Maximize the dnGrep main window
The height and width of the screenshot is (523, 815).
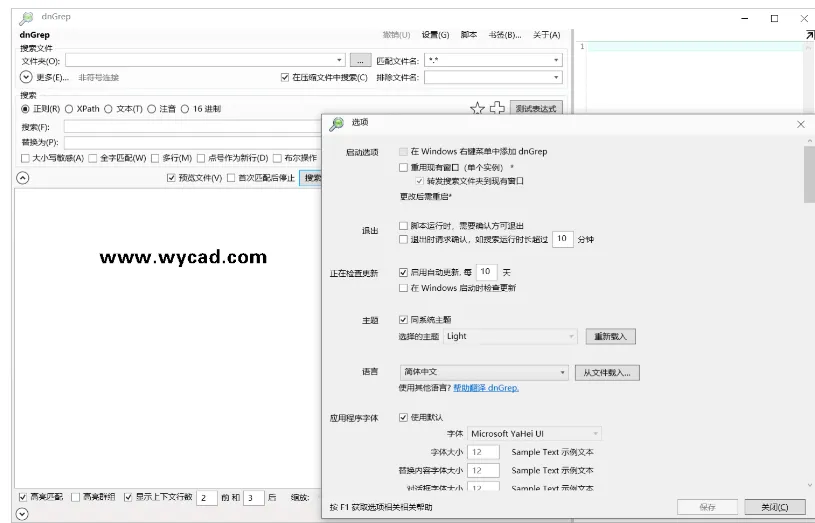tap(774, 18)
